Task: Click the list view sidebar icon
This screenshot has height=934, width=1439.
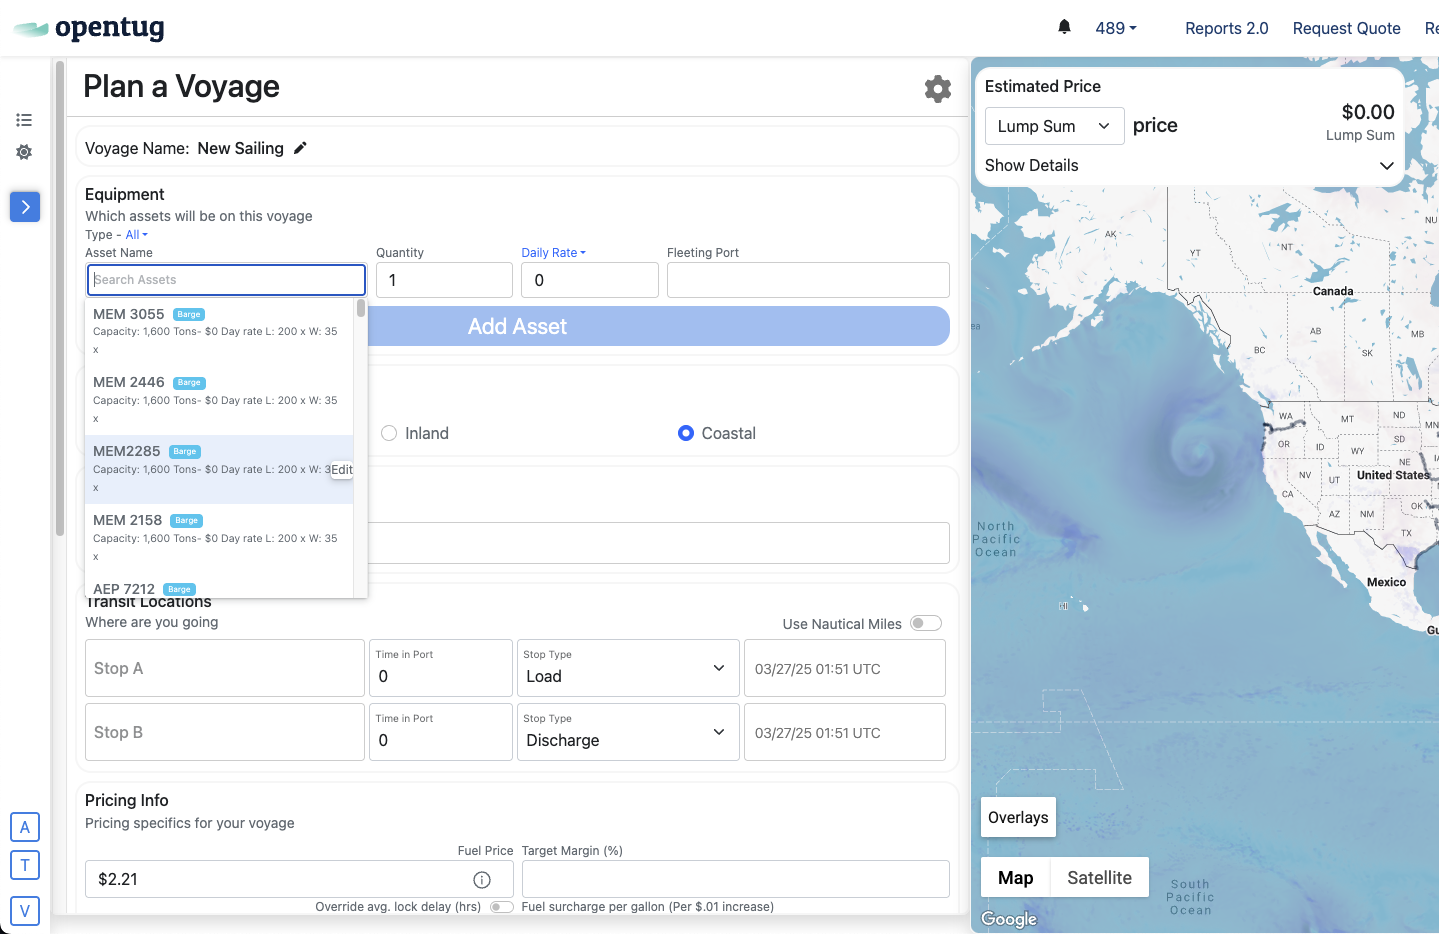Action: (24, 120)
